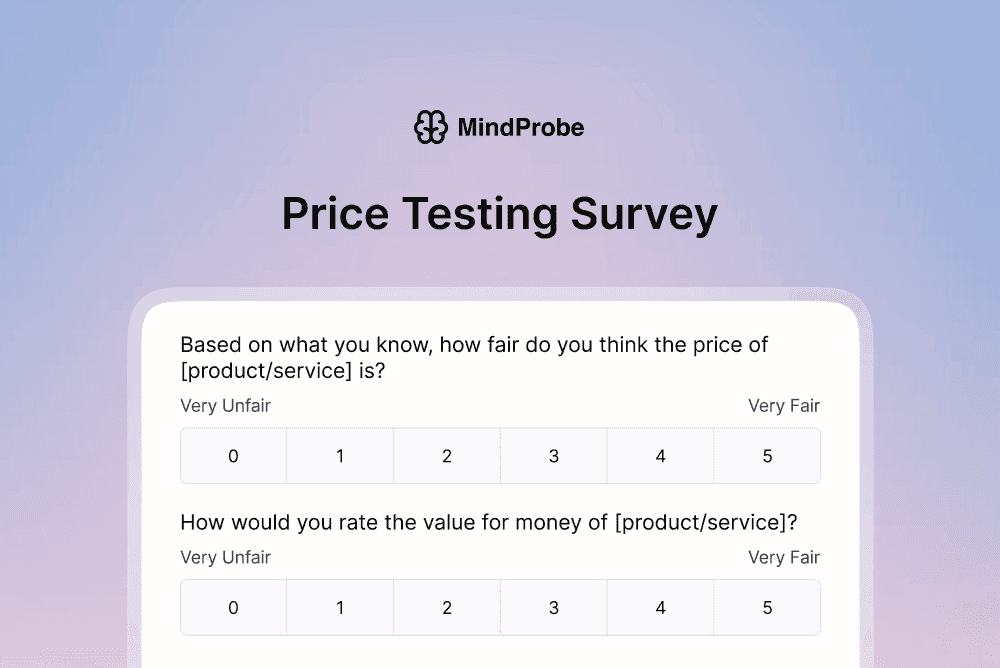Click the MindProbe brain logo icon

pyautogui.click(x=429, y=127)
